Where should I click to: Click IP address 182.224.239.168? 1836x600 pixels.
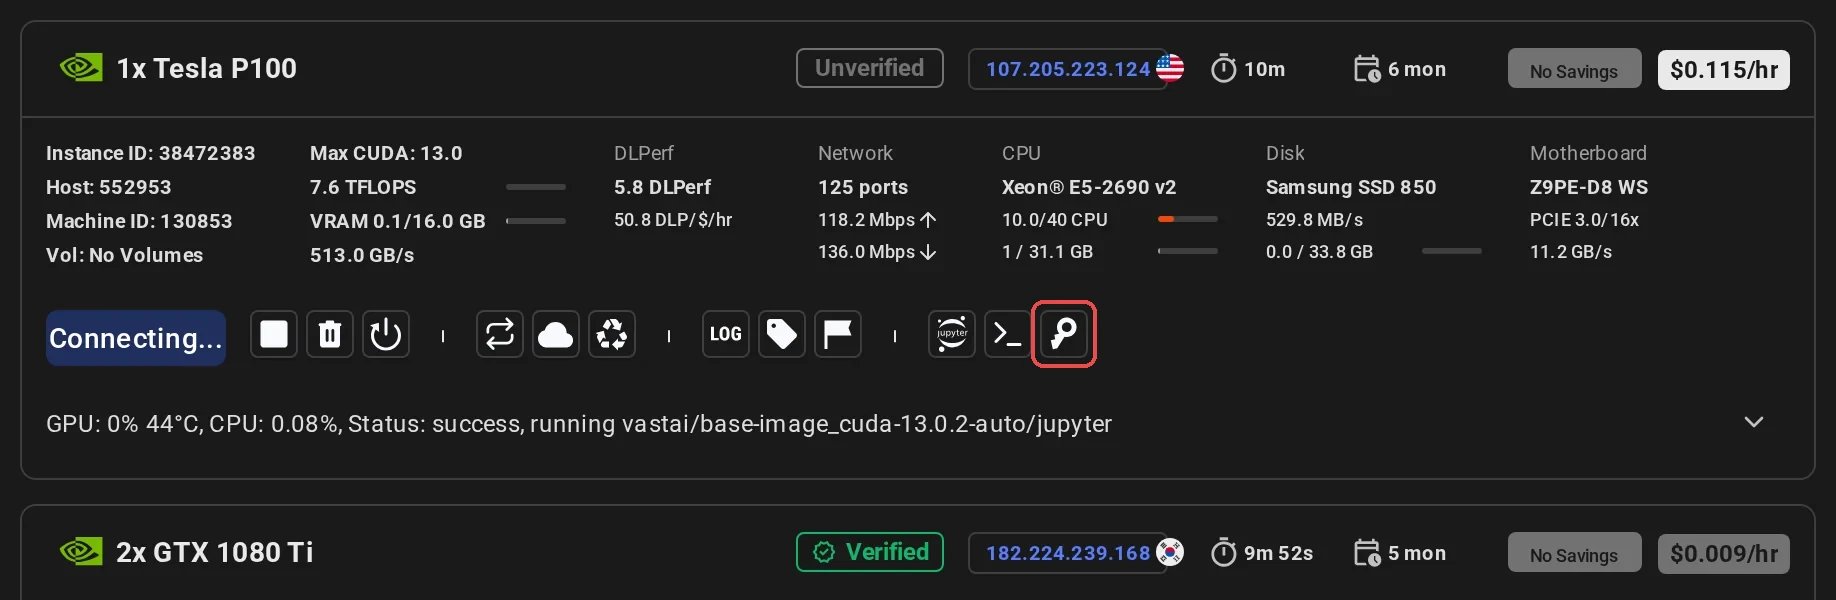click(x=1068, y=553)
